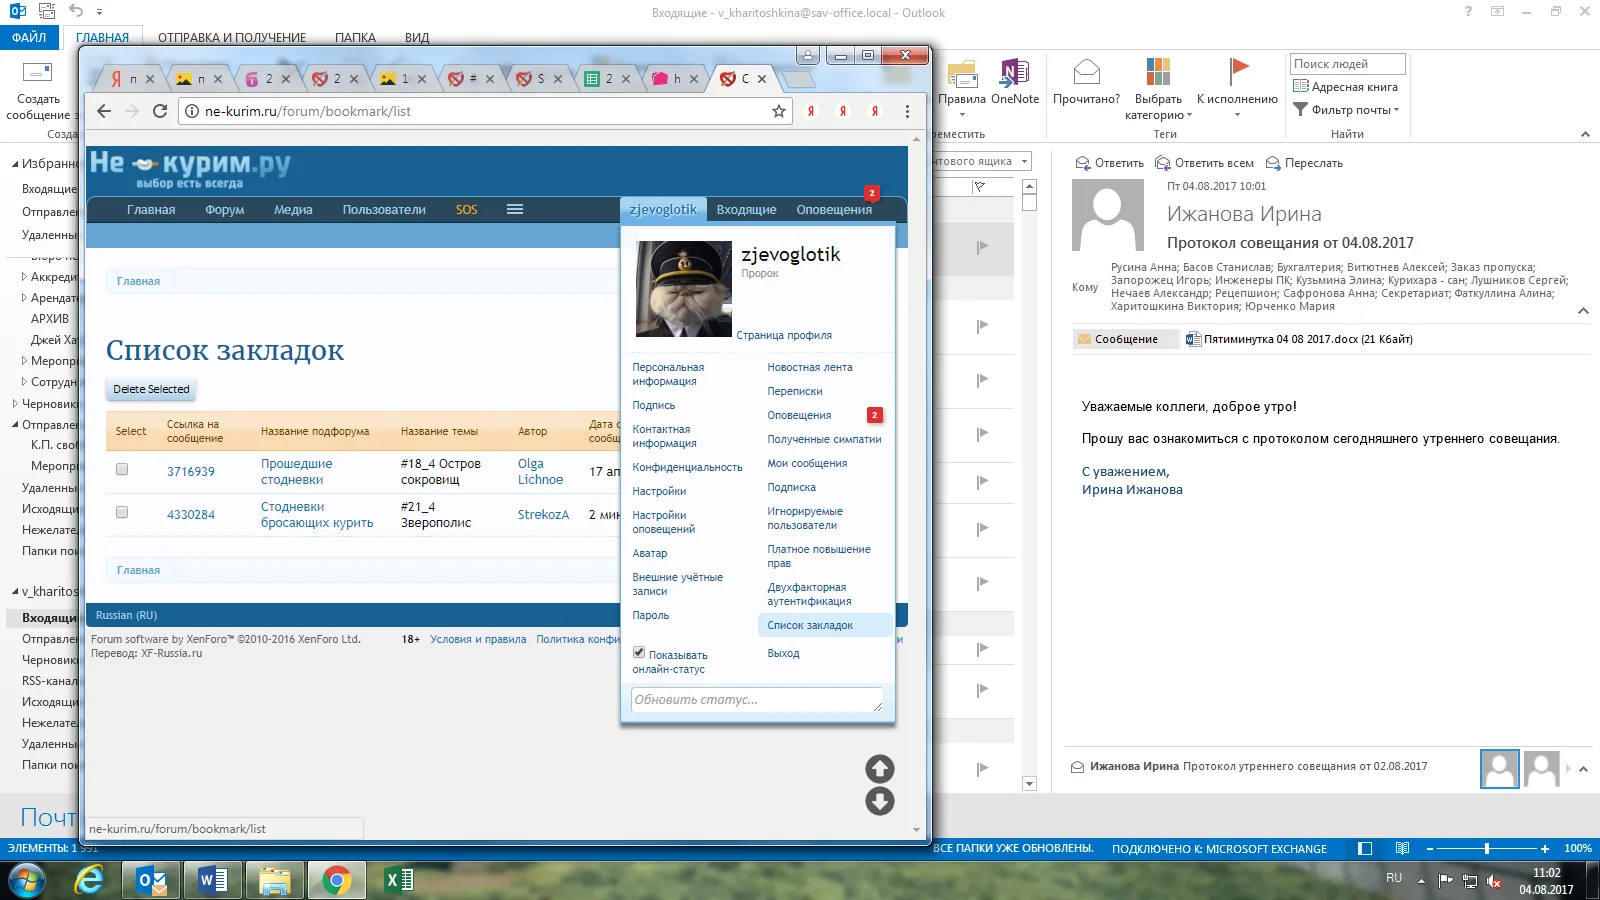Jump to page bottom with down-arrow circle
Screen dimensions: 1600x900
tap(880, 801)
